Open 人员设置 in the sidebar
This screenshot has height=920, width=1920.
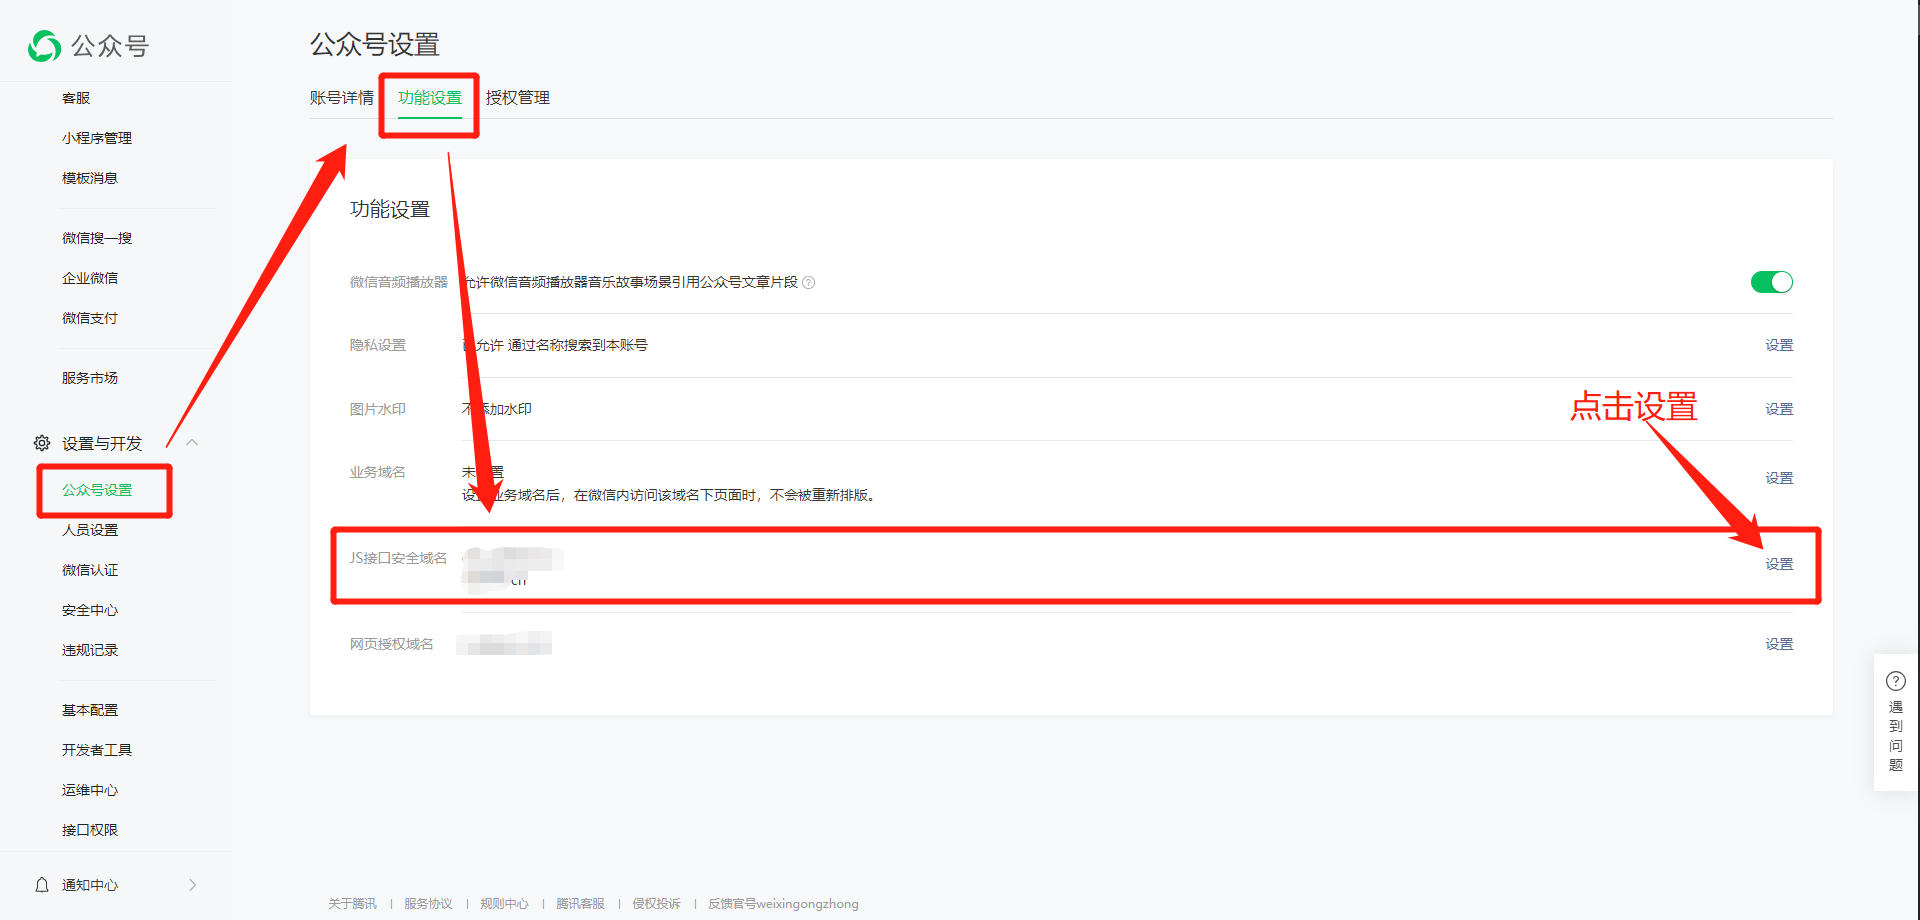(90, 530)
